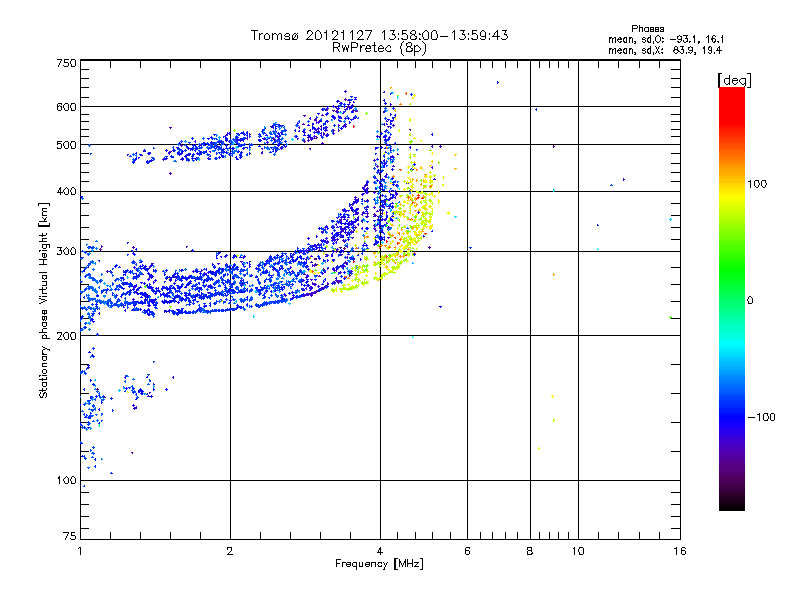Click the 'Phases' header label

pyautogui.click(x=647, y=29)
